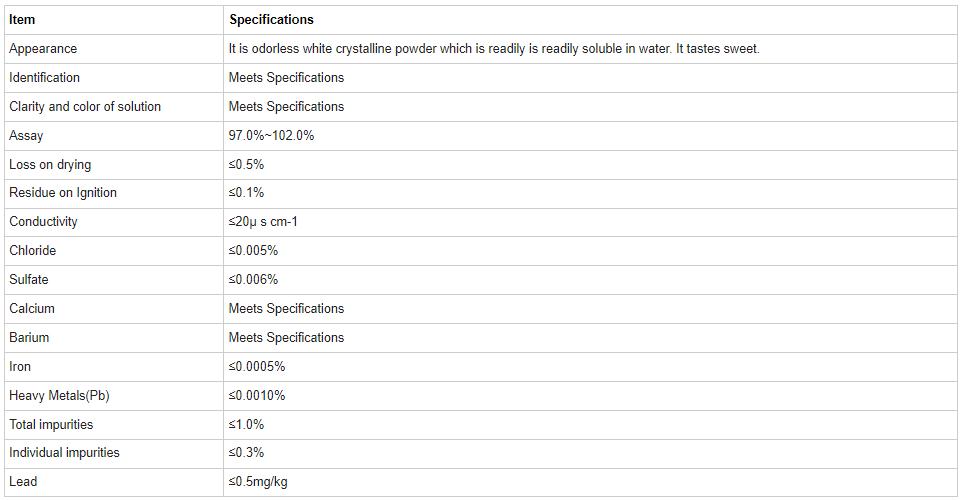Select the Heavy Metals(Pb) label
963x501 pixels.
(59, 395)
